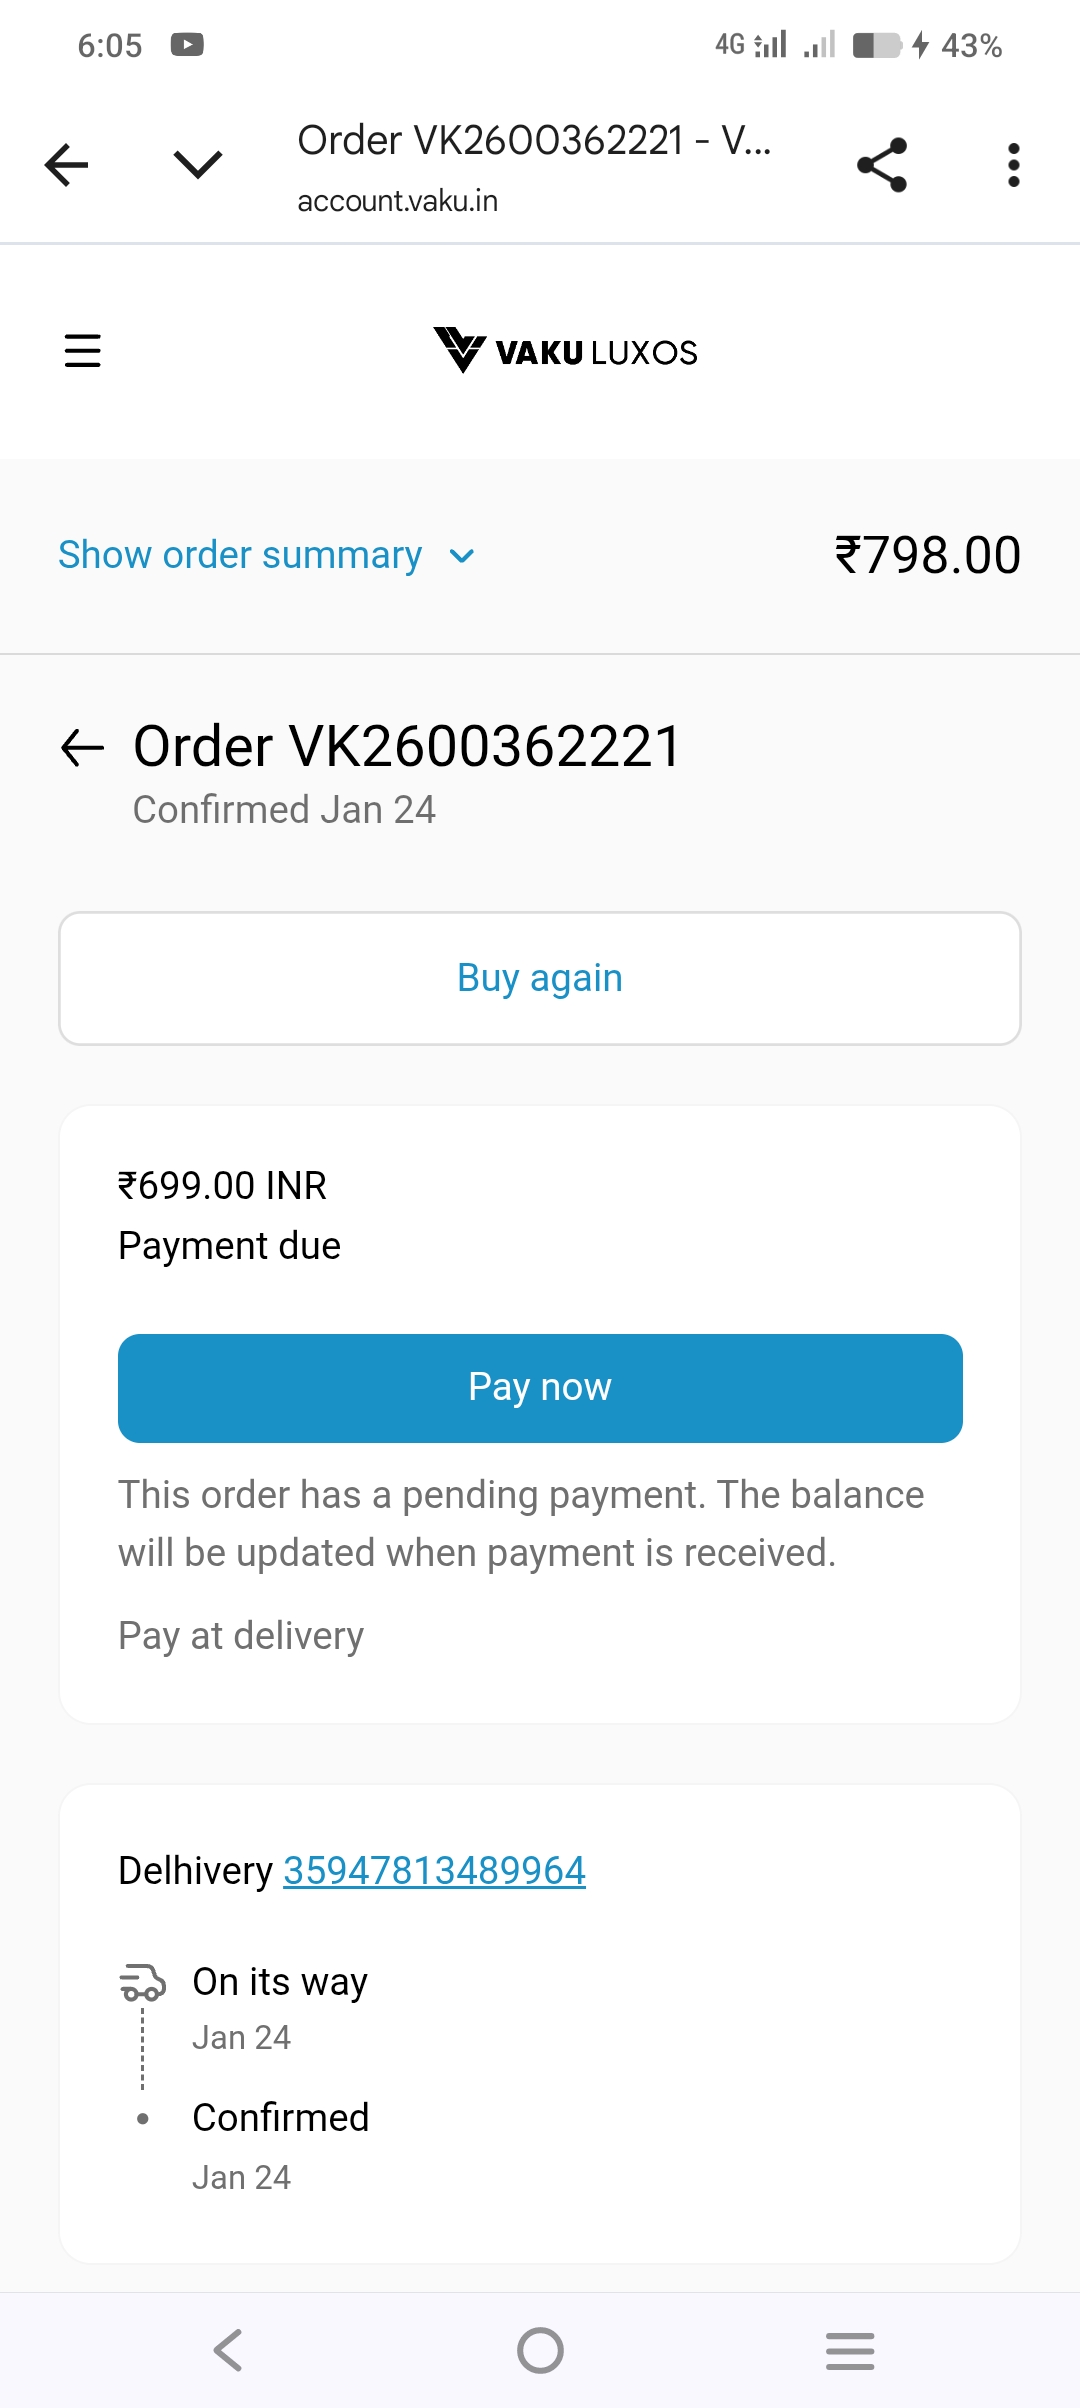The image size is (1080, 2408).
Task: Tap the Vaku Luxos logo
Action: (x=565, y=351)
